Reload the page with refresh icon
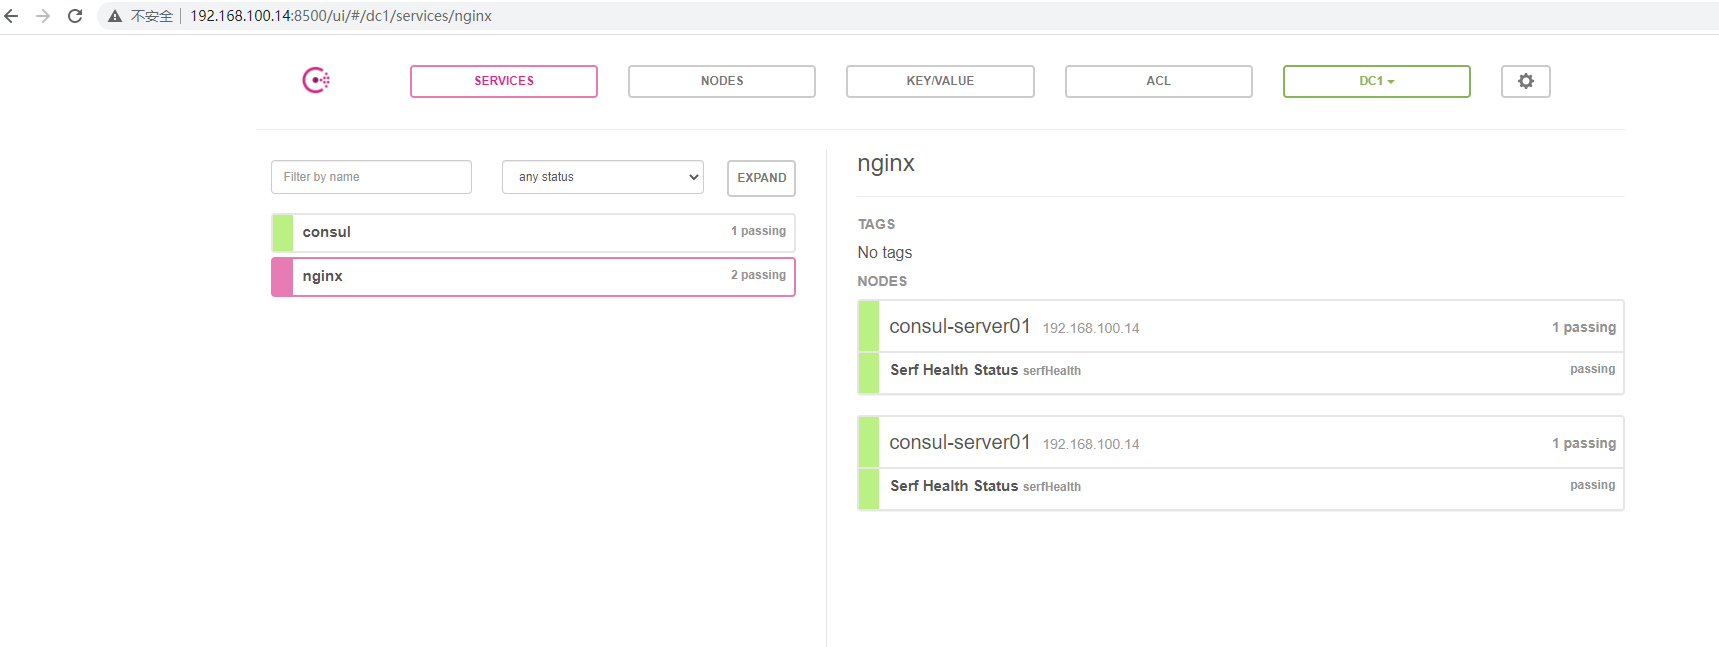Screen dimensions: 1719x647 (75, 16)
